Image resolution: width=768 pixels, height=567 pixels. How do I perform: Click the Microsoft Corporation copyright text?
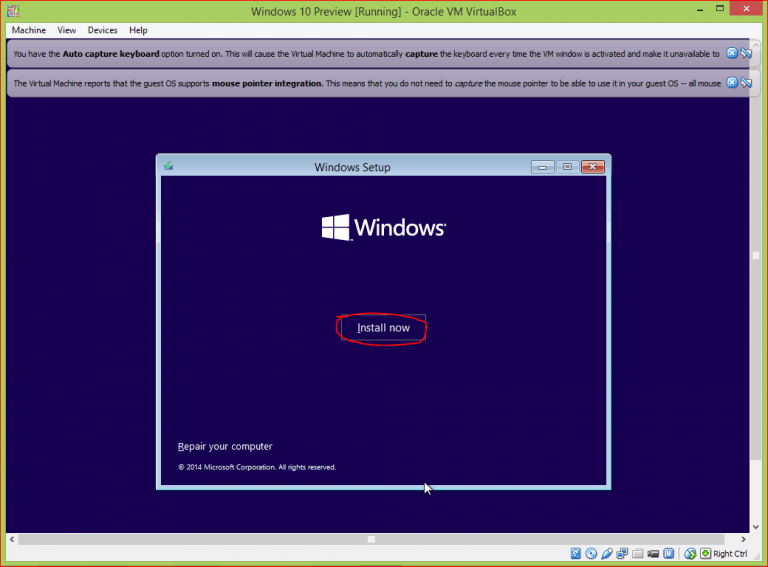257,467
